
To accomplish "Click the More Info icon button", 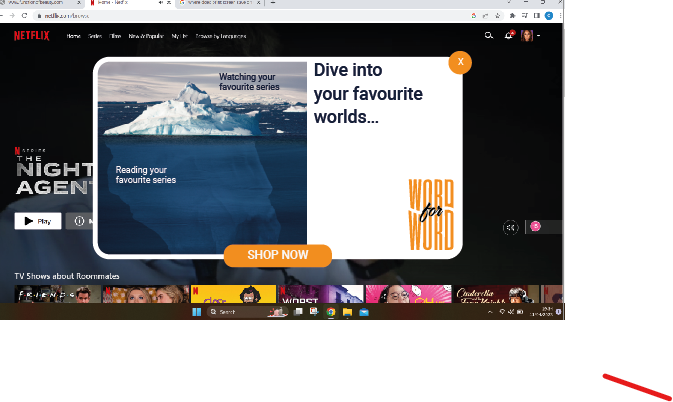I will tap(79, 221).
